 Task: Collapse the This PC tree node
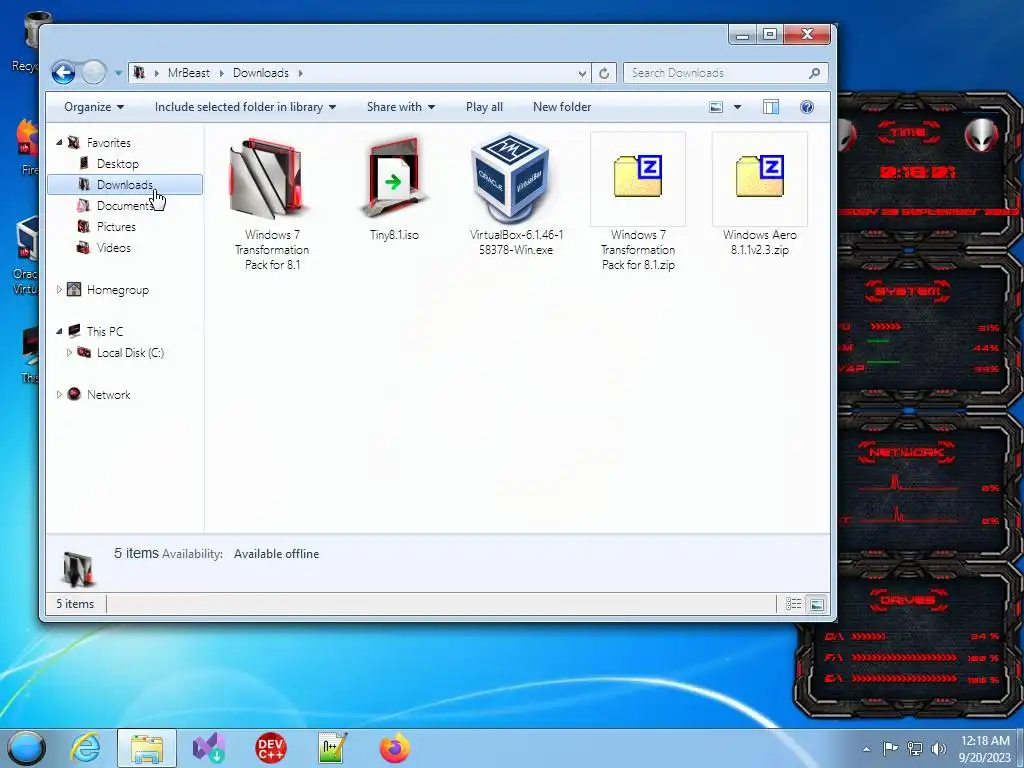click(x=59, y=331)
